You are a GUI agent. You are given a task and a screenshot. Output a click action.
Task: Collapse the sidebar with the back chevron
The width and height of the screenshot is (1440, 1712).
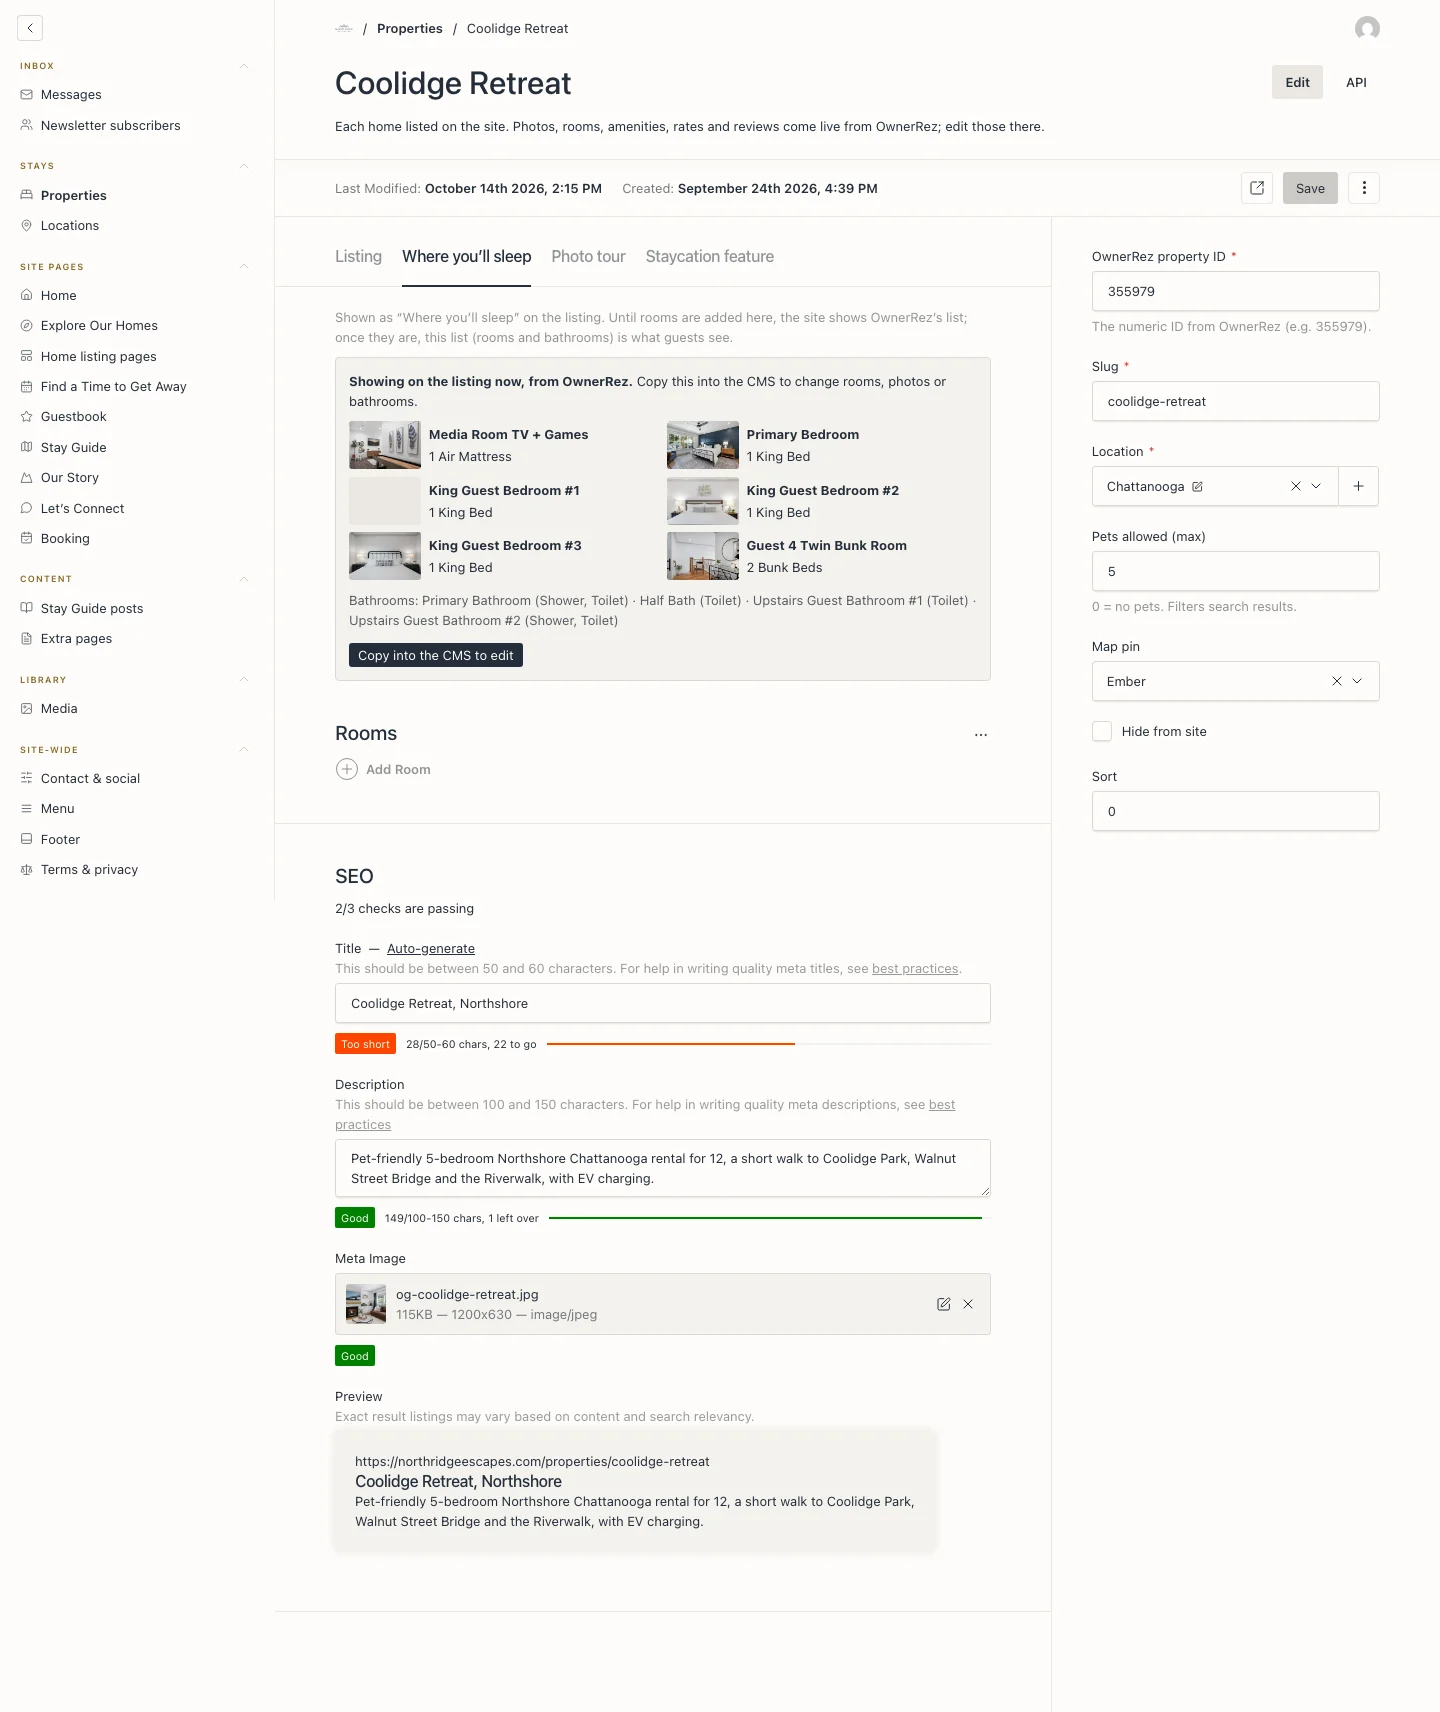pyautogui.click(x=30, y=28)
